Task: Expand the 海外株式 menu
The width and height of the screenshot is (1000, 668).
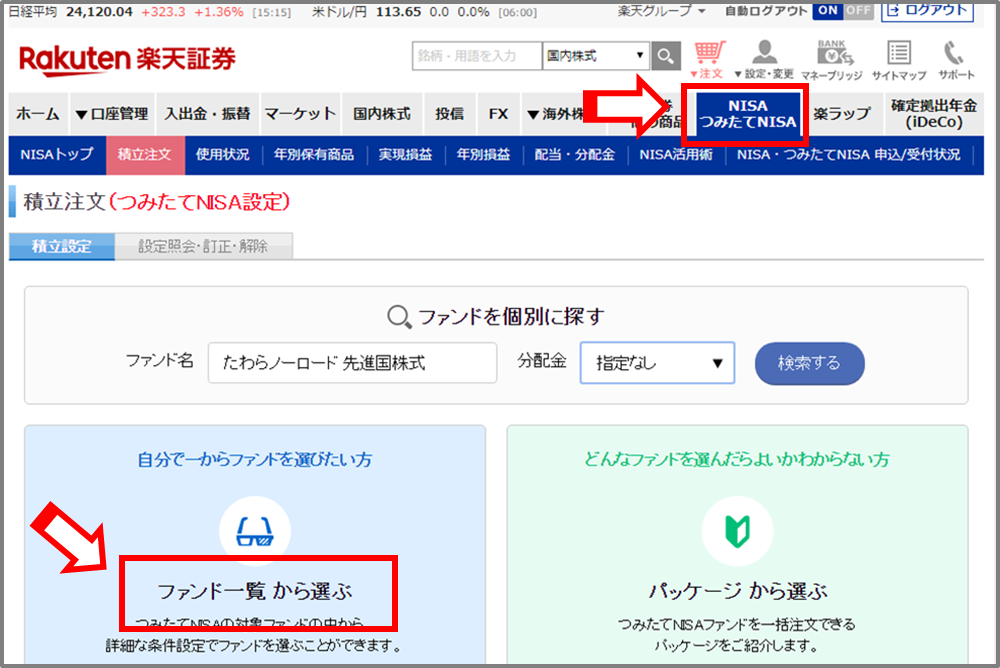Action: click(555, 114)
